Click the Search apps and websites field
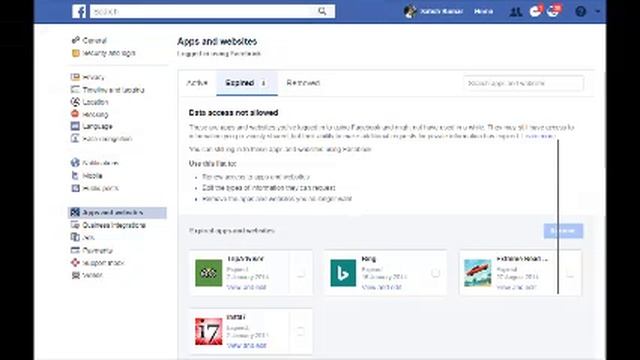The image size is (640, 360). [523, 83]
